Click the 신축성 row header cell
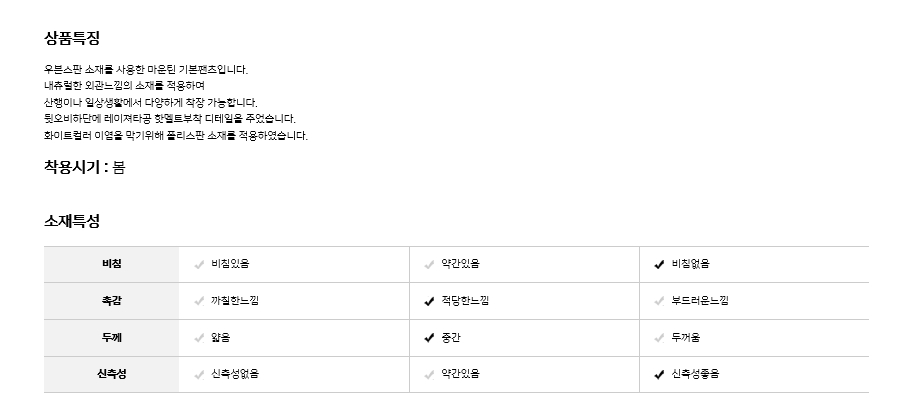Viewport: 920px width, 420px height. point(111,375)
